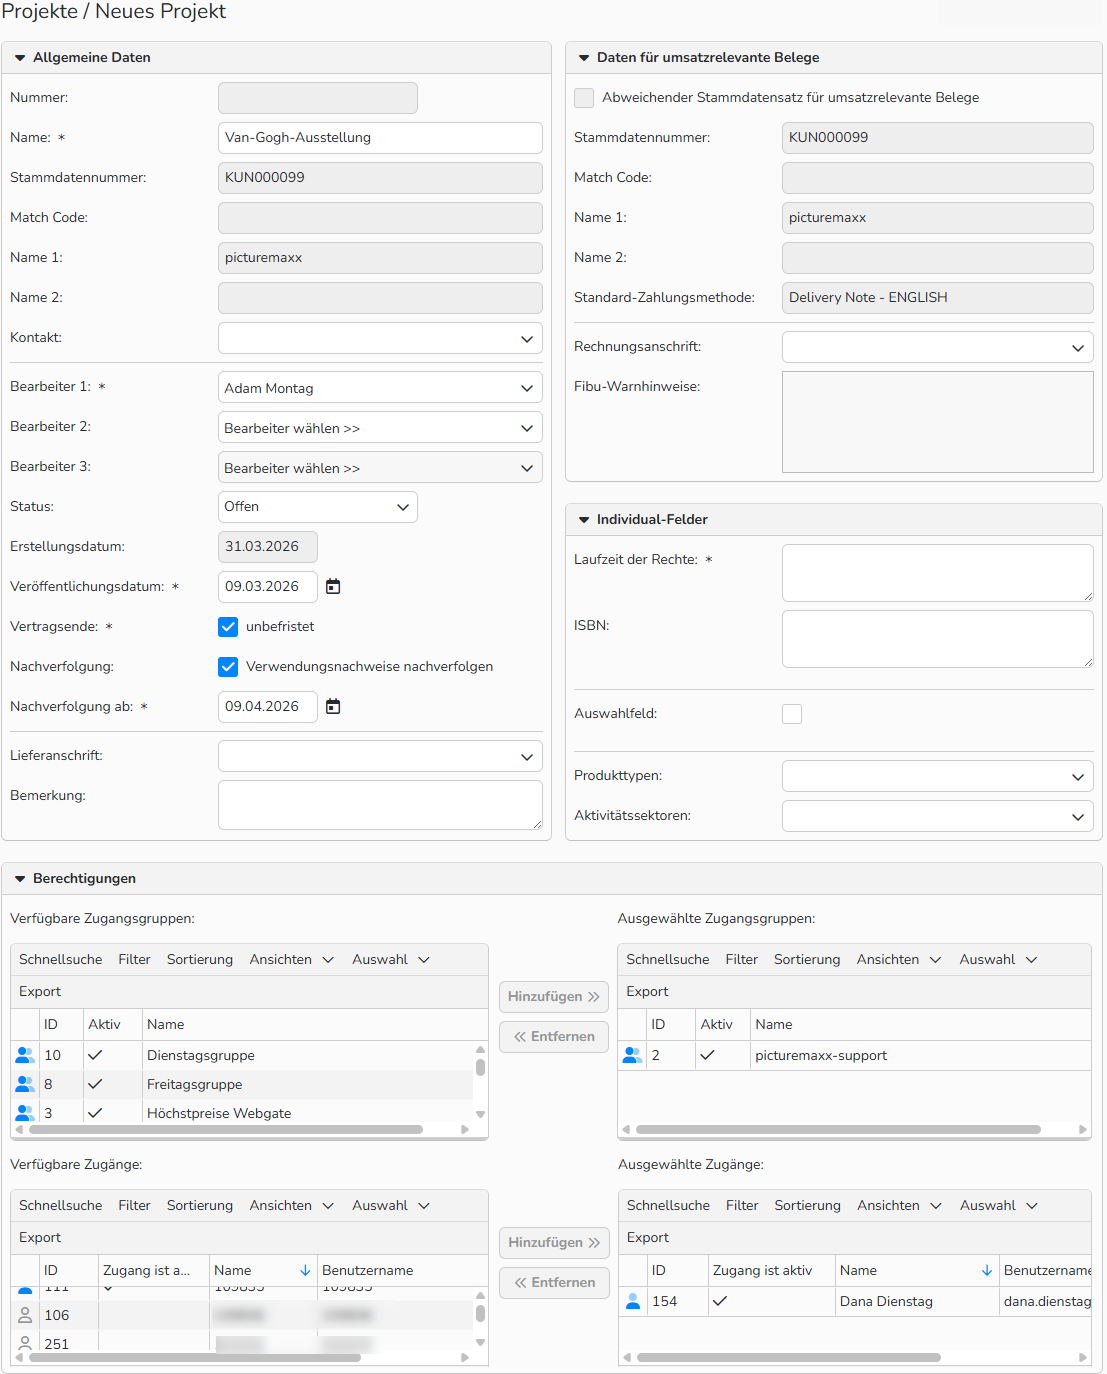
Task: Open Filter in Verfügbare Zugangsgruppen toolbar
Action: click(x=134, y=959)
